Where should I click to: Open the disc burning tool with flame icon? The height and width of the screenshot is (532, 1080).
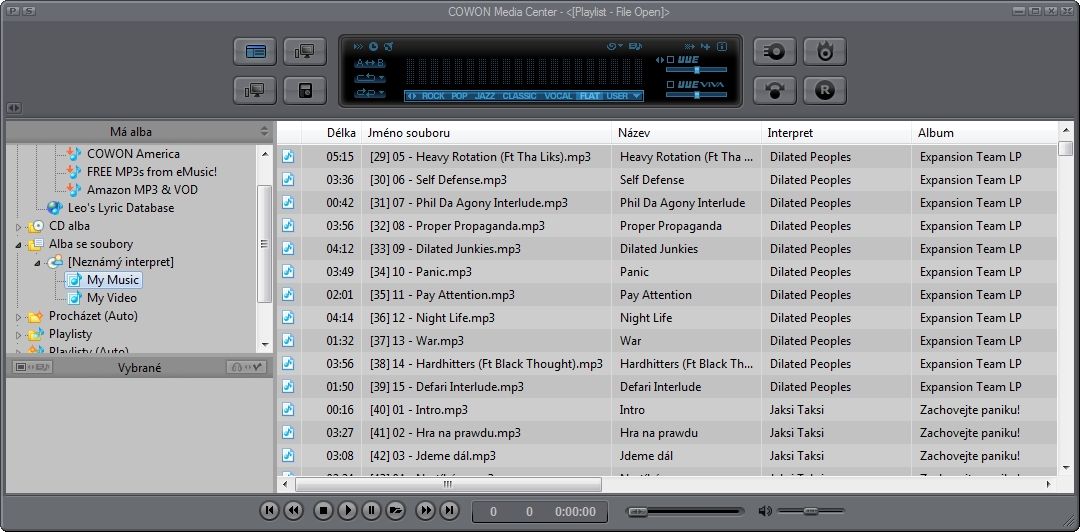pyautogui.click(x=824, y=52)
